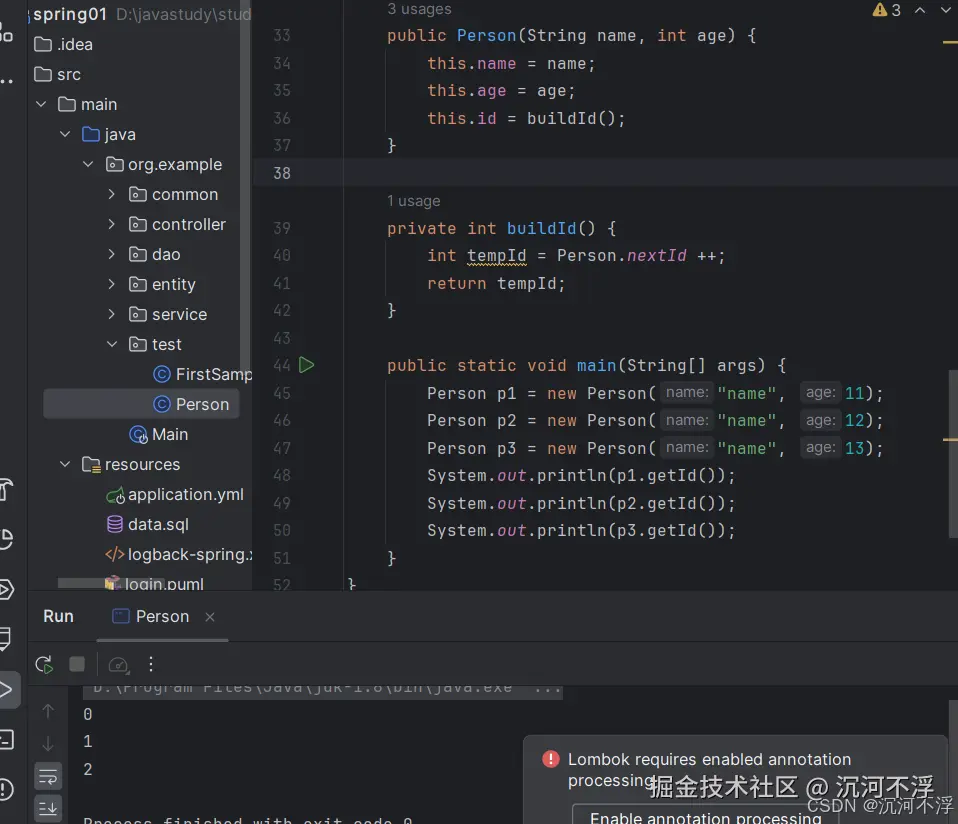Click the warnings indicator showing 3
This screenshot has width=958, height=824.
pyautogui.click(x=887, y=10)
